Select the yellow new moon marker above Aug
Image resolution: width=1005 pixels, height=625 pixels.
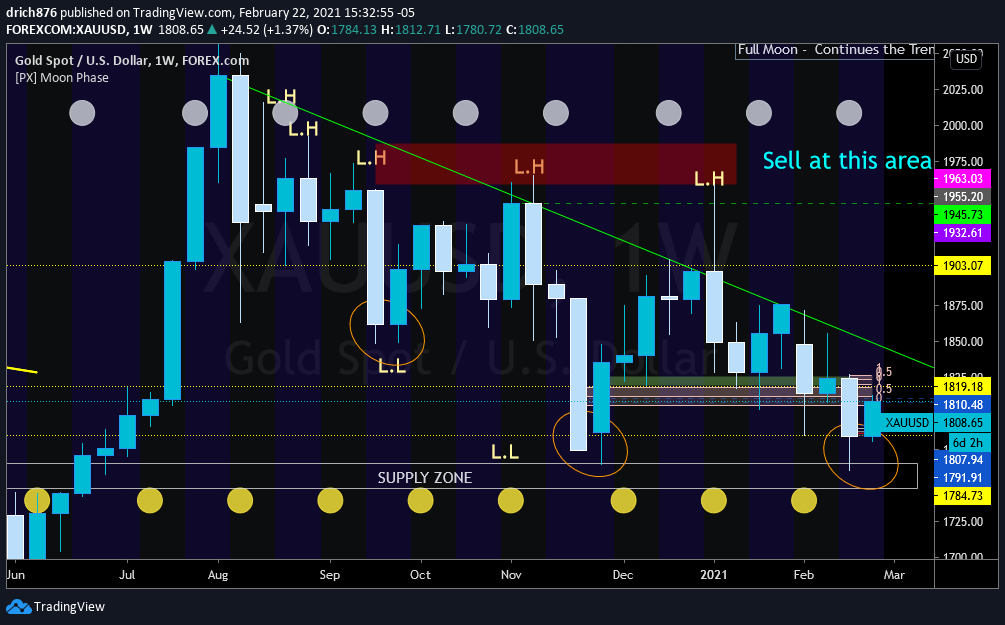click(240, 501)
